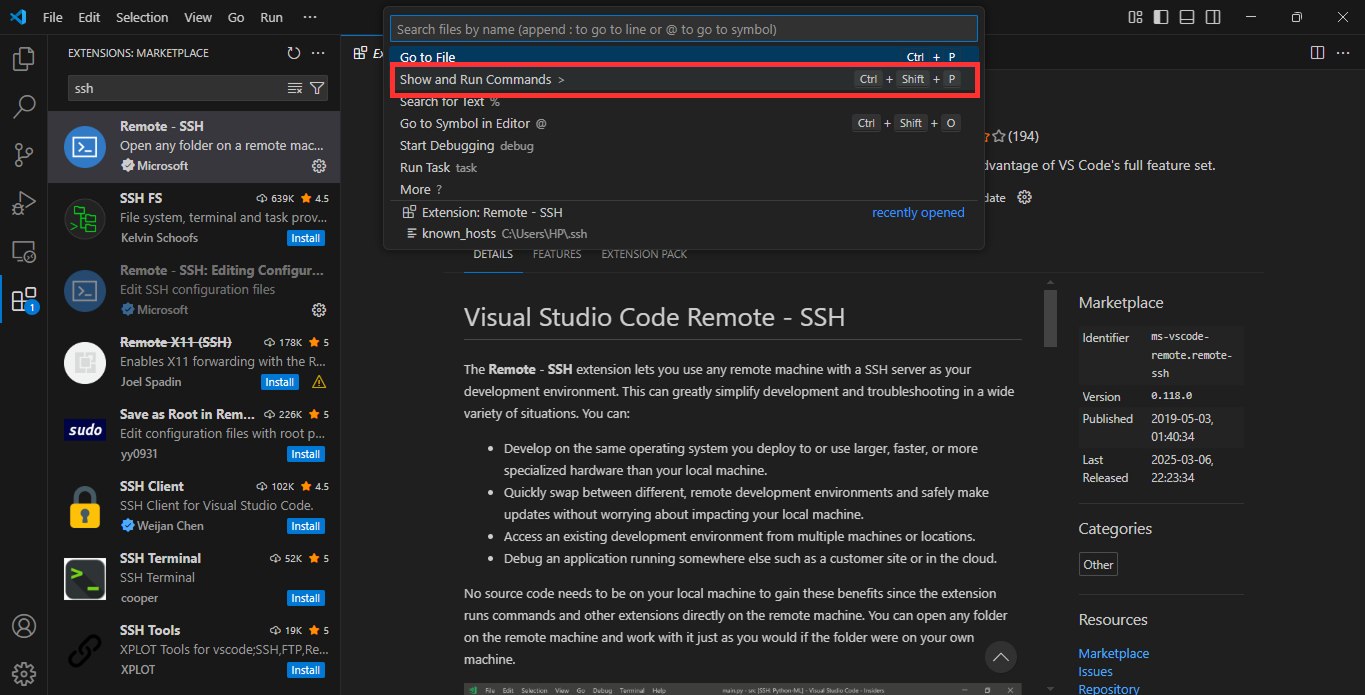The image size is (1365, 695).
Task: Click the Manage gear on Remote - SSH extension
Action: tap(319, 166)
